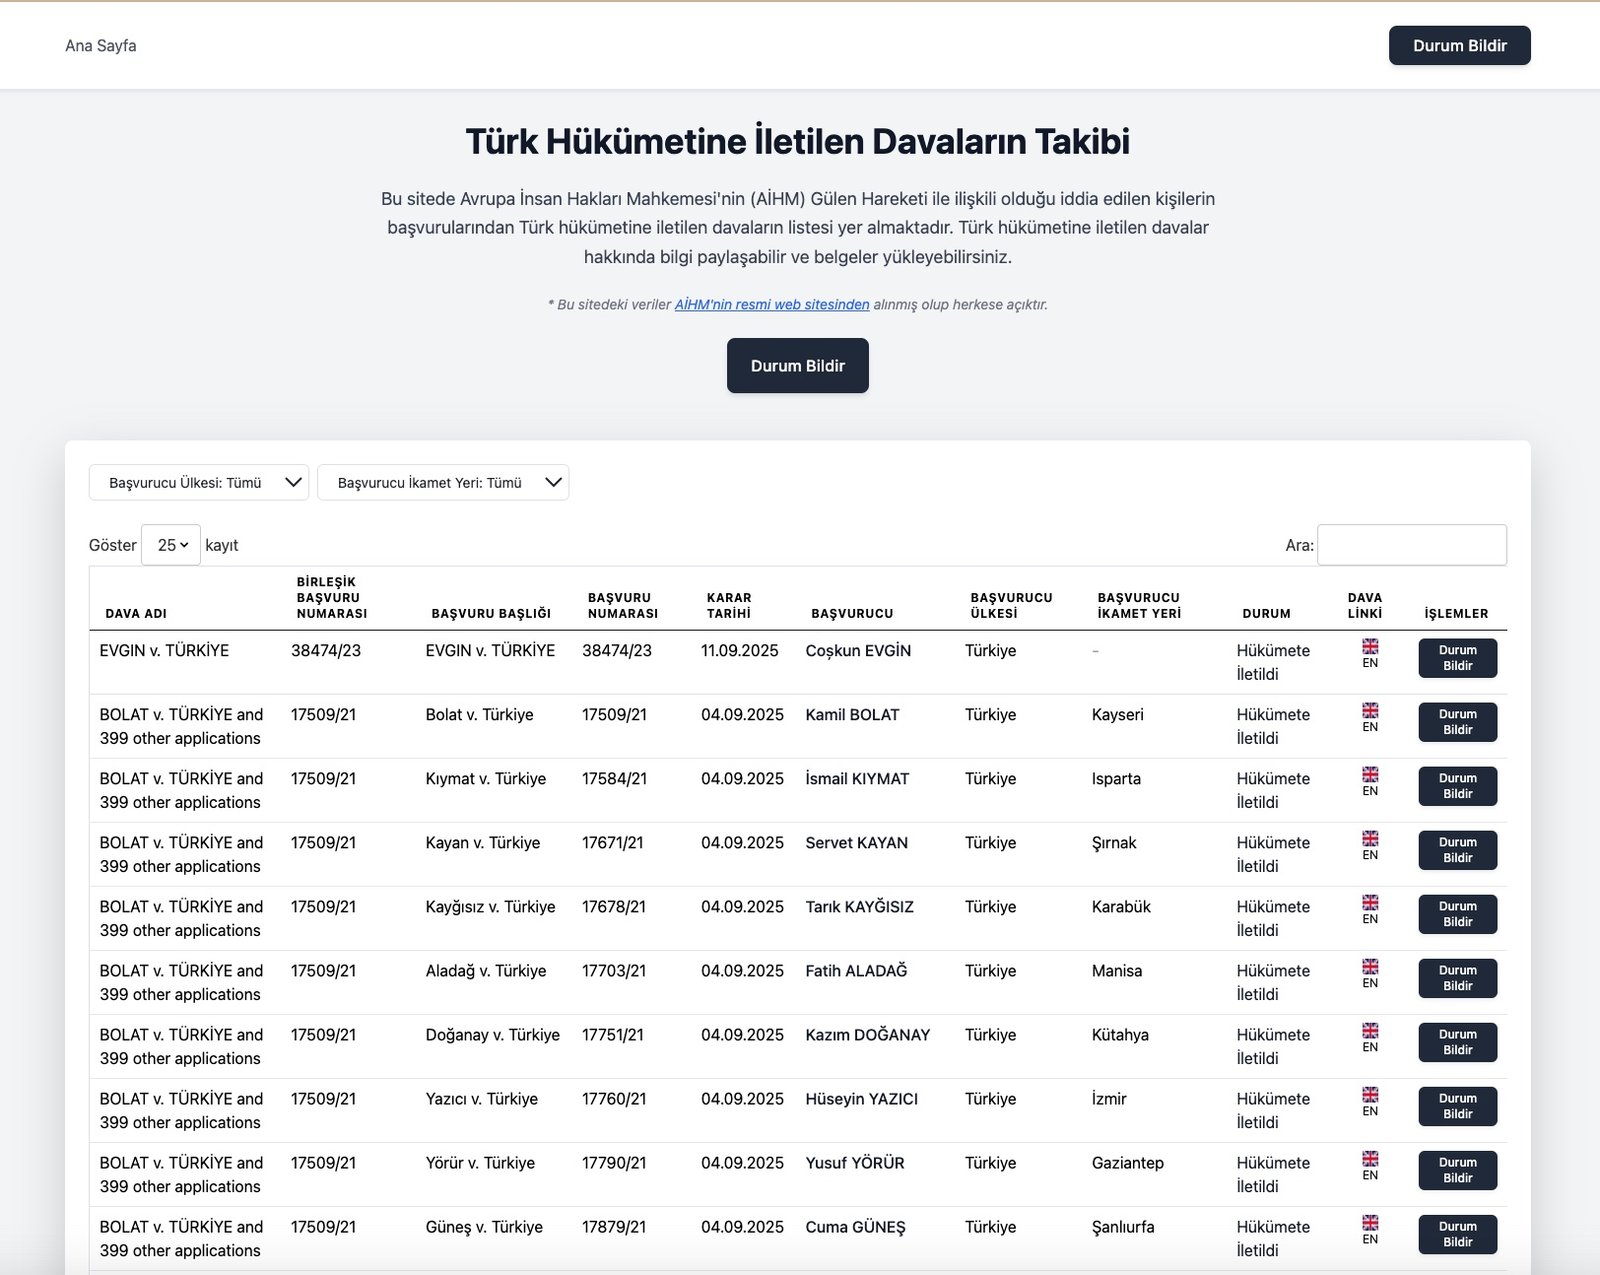The height and width of the screenshot is (1275, 1600).
Task: Open the EN flag link for İsmail KIYMAT
Action: tap(1370, 782)
